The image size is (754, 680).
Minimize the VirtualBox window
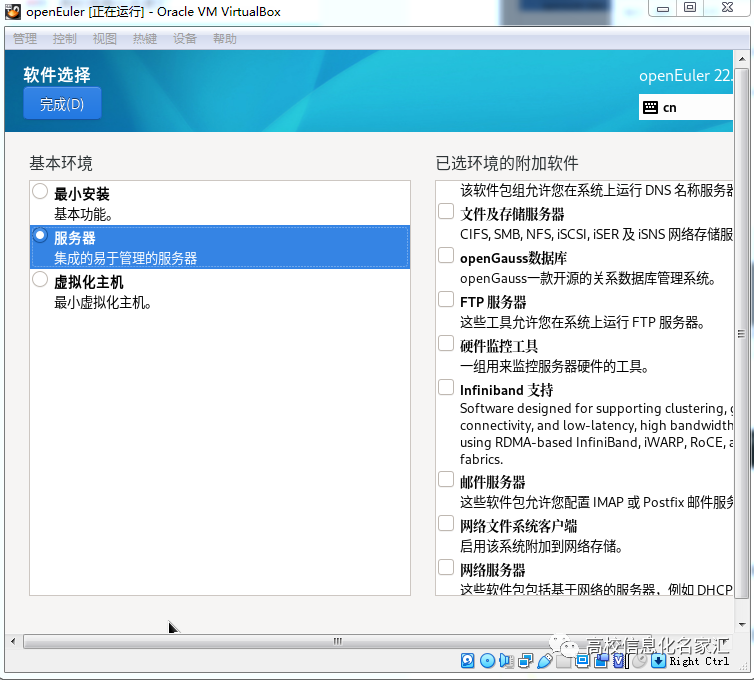click(663, 8)
